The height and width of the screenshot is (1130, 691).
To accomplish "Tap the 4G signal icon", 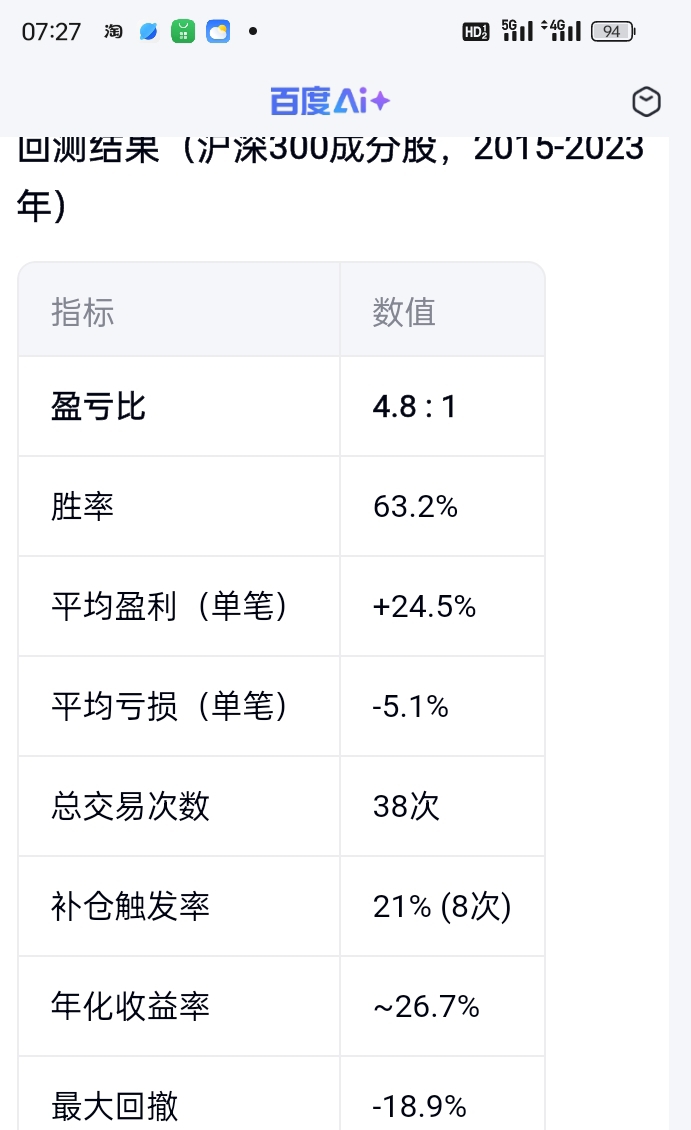I will click(561, 30).
